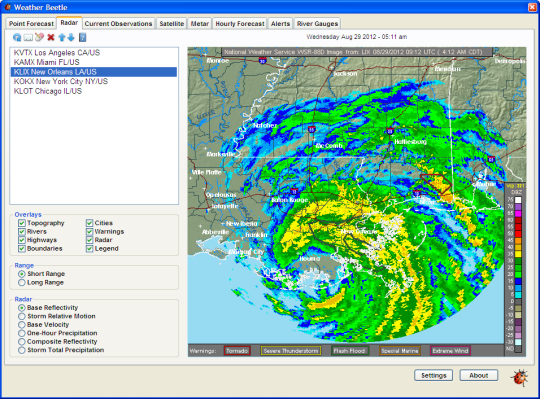
Task: Click the Special Marine warning legend box
Action: 400,351
